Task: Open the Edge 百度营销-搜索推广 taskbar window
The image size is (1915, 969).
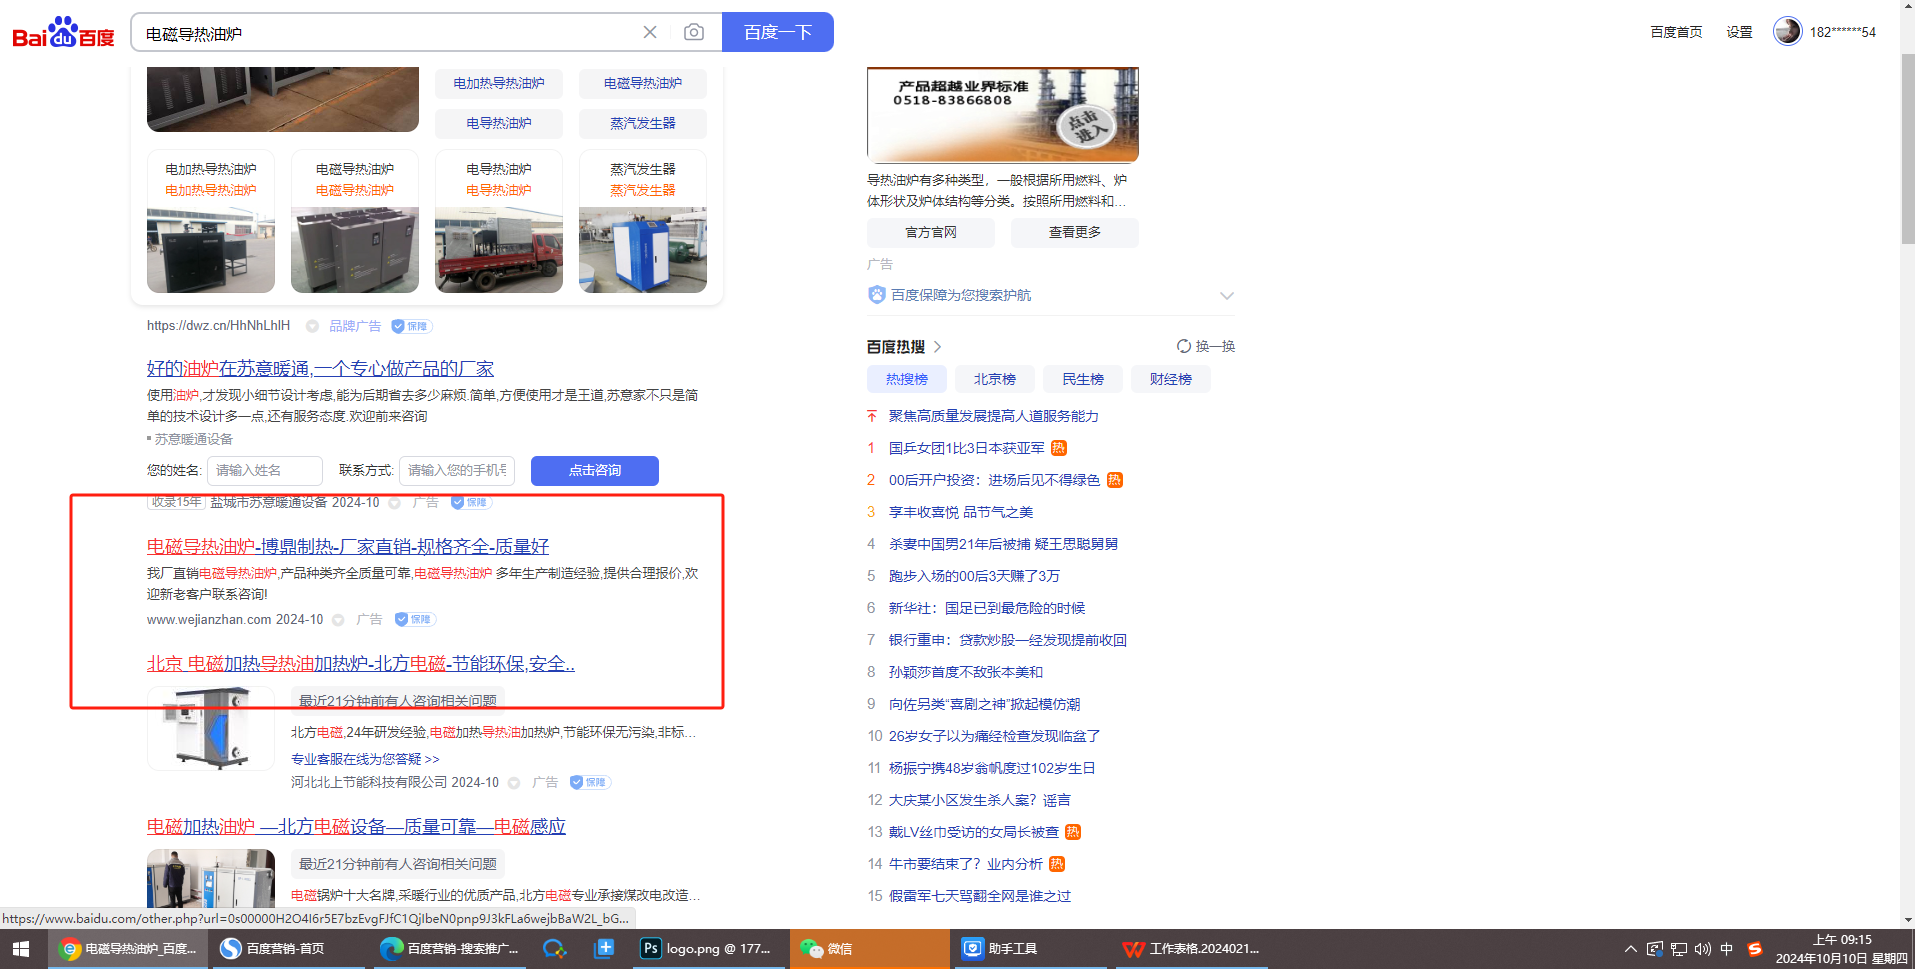Action: point(449,949)
